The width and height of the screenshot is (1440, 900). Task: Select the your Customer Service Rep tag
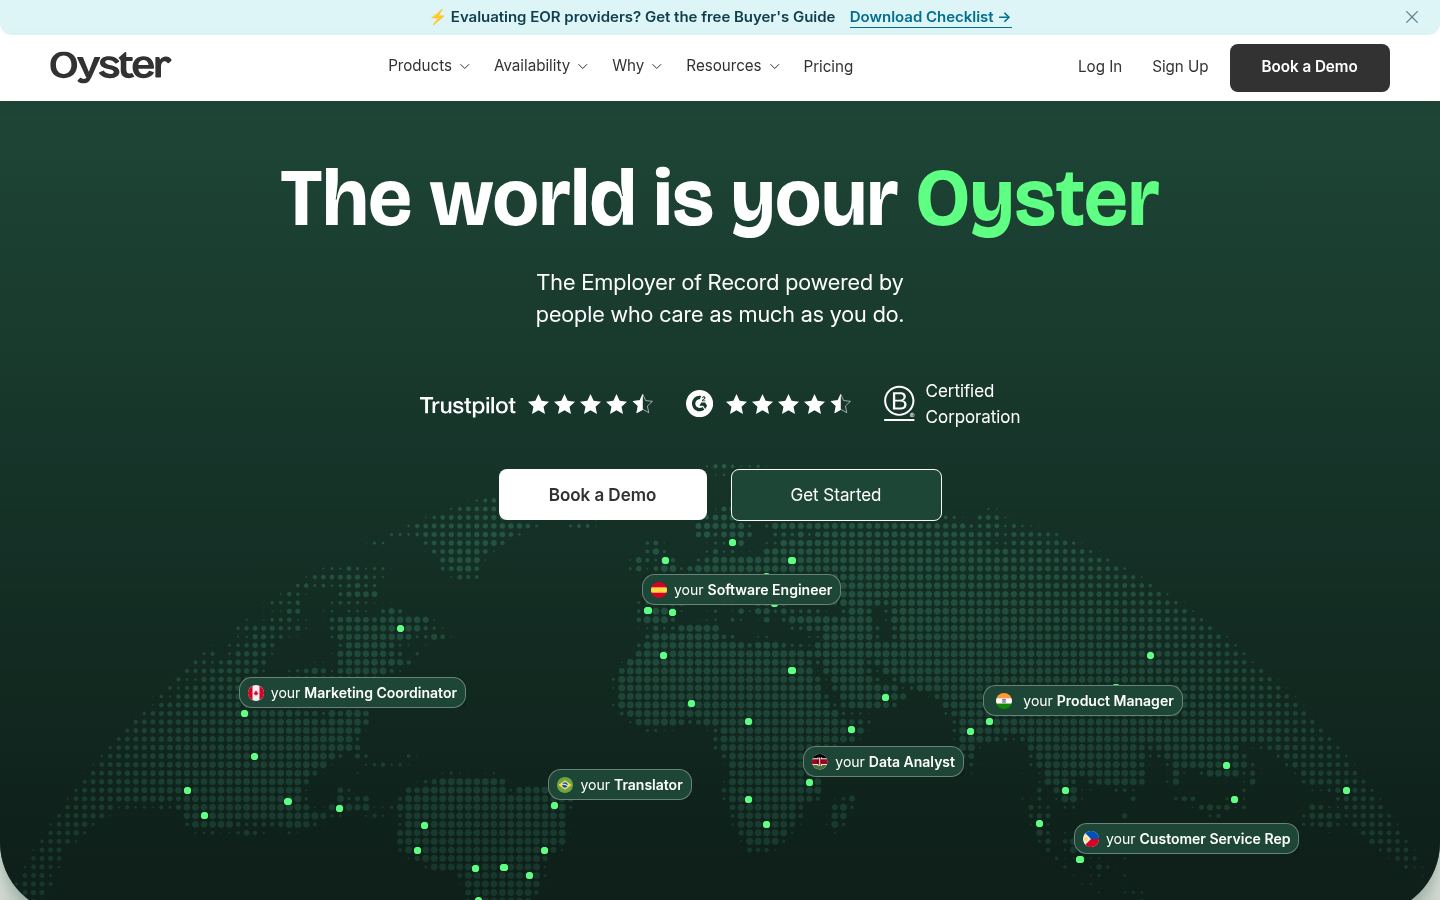(x=1186, y=839)
